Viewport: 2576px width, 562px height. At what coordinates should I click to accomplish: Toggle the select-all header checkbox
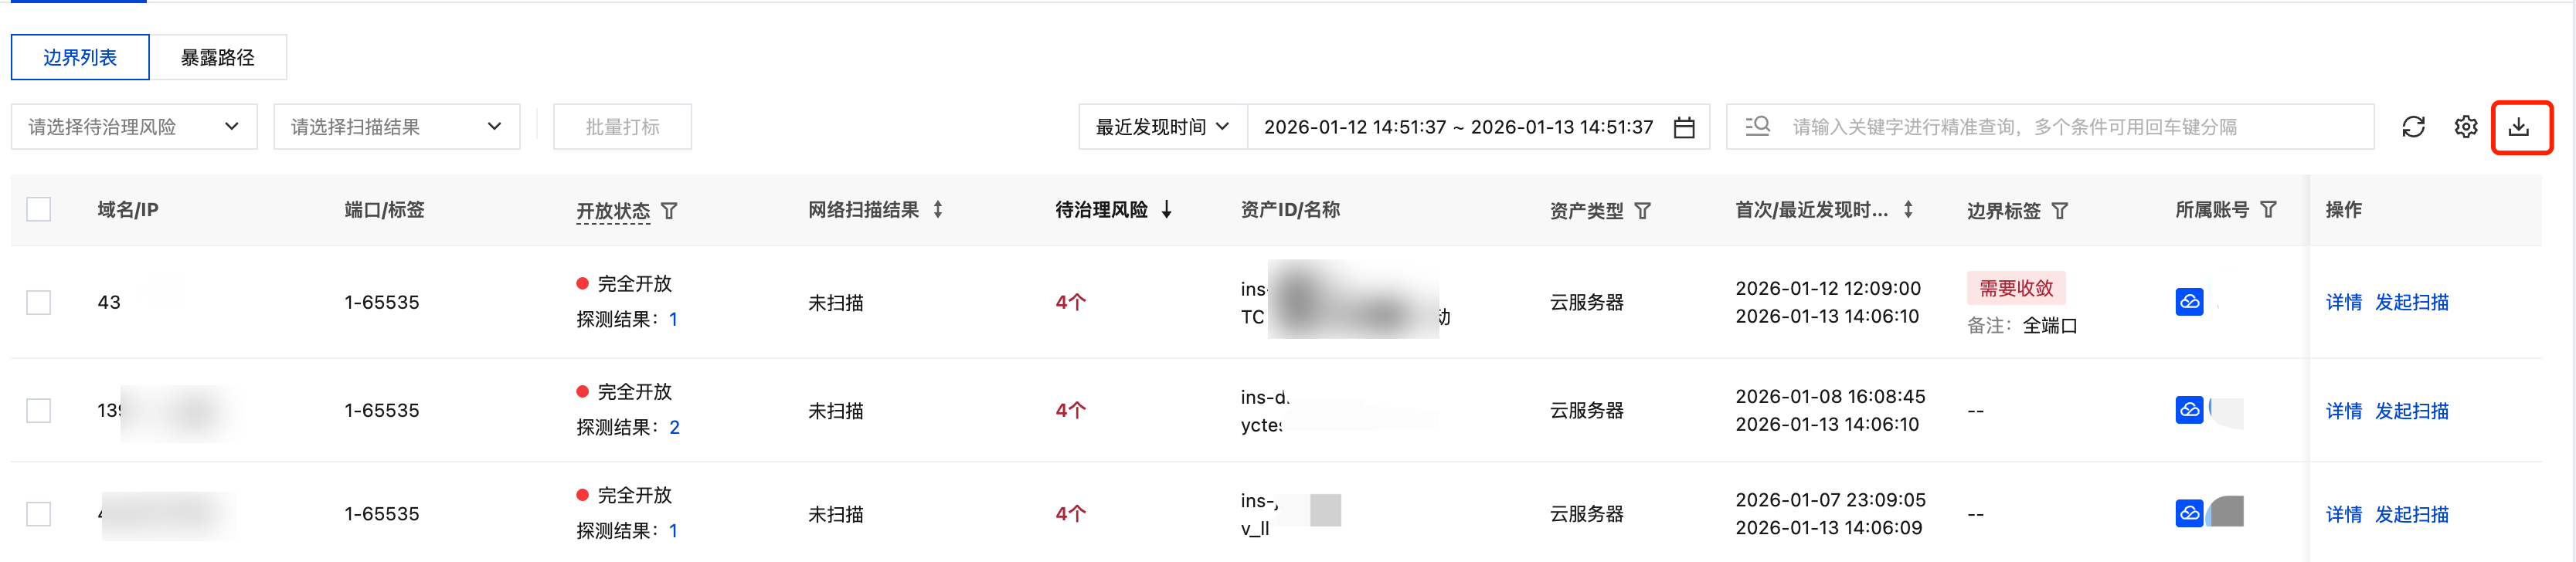coord(39,210)
